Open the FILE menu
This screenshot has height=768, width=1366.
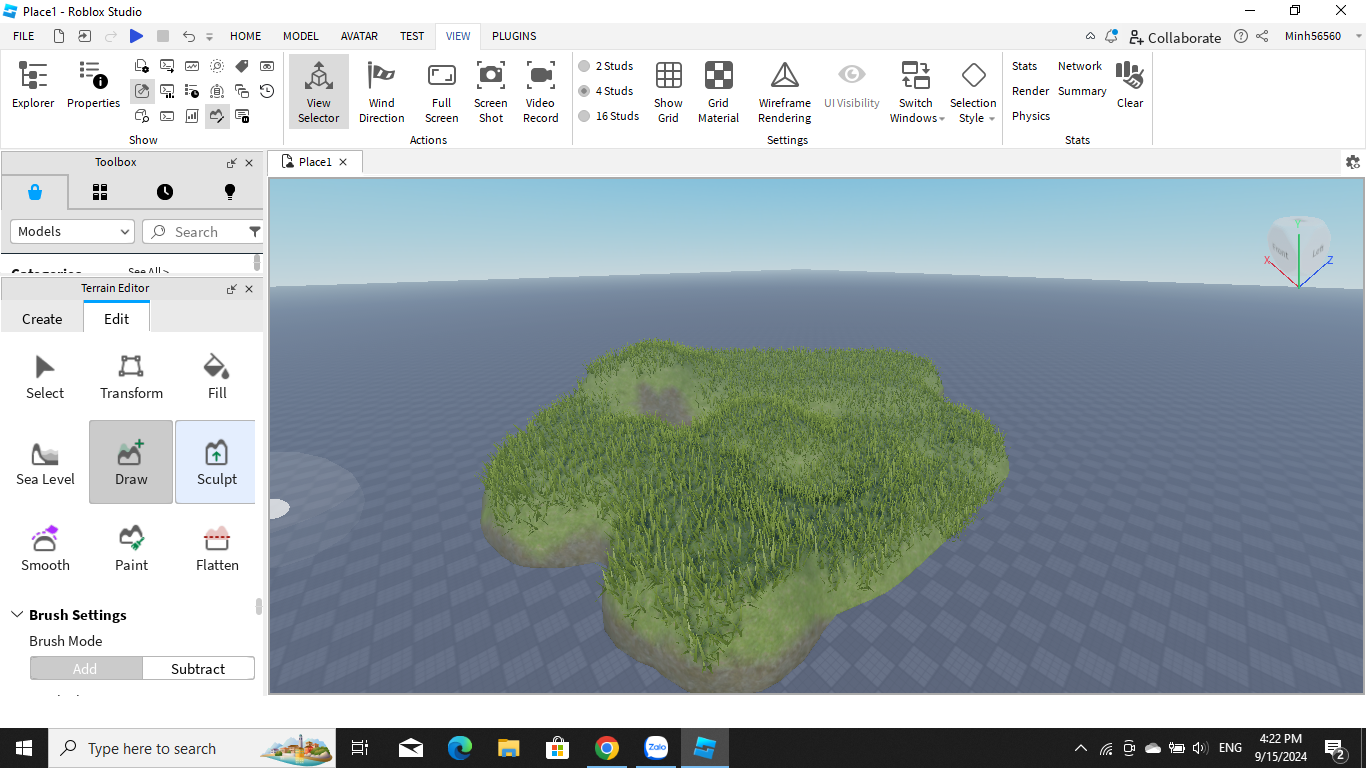(x=24, y=36)
